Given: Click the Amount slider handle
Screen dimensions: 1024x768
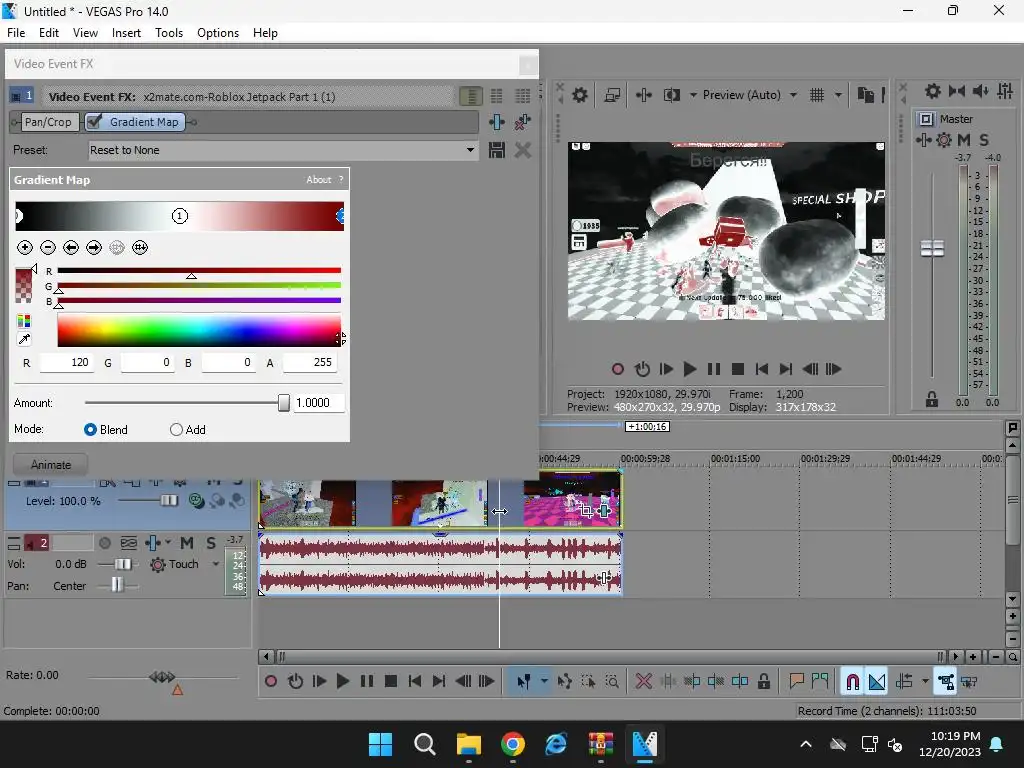Looking at the screenshot, I should click(x=283, y=403).
